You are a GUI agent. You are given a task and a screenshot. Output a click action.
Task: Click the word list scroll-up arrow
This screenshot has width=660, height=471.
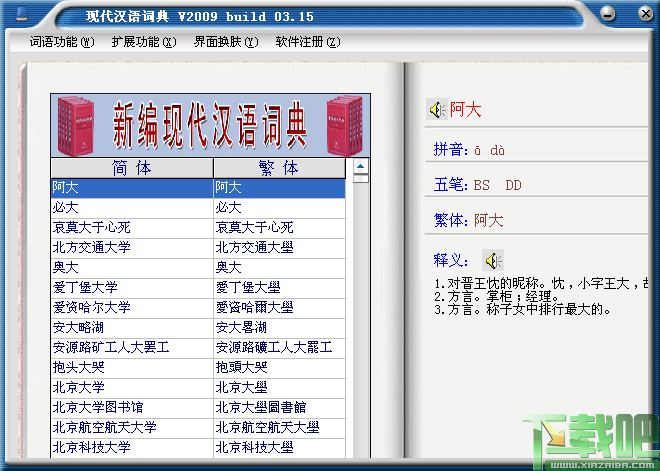tap(360, 166)
